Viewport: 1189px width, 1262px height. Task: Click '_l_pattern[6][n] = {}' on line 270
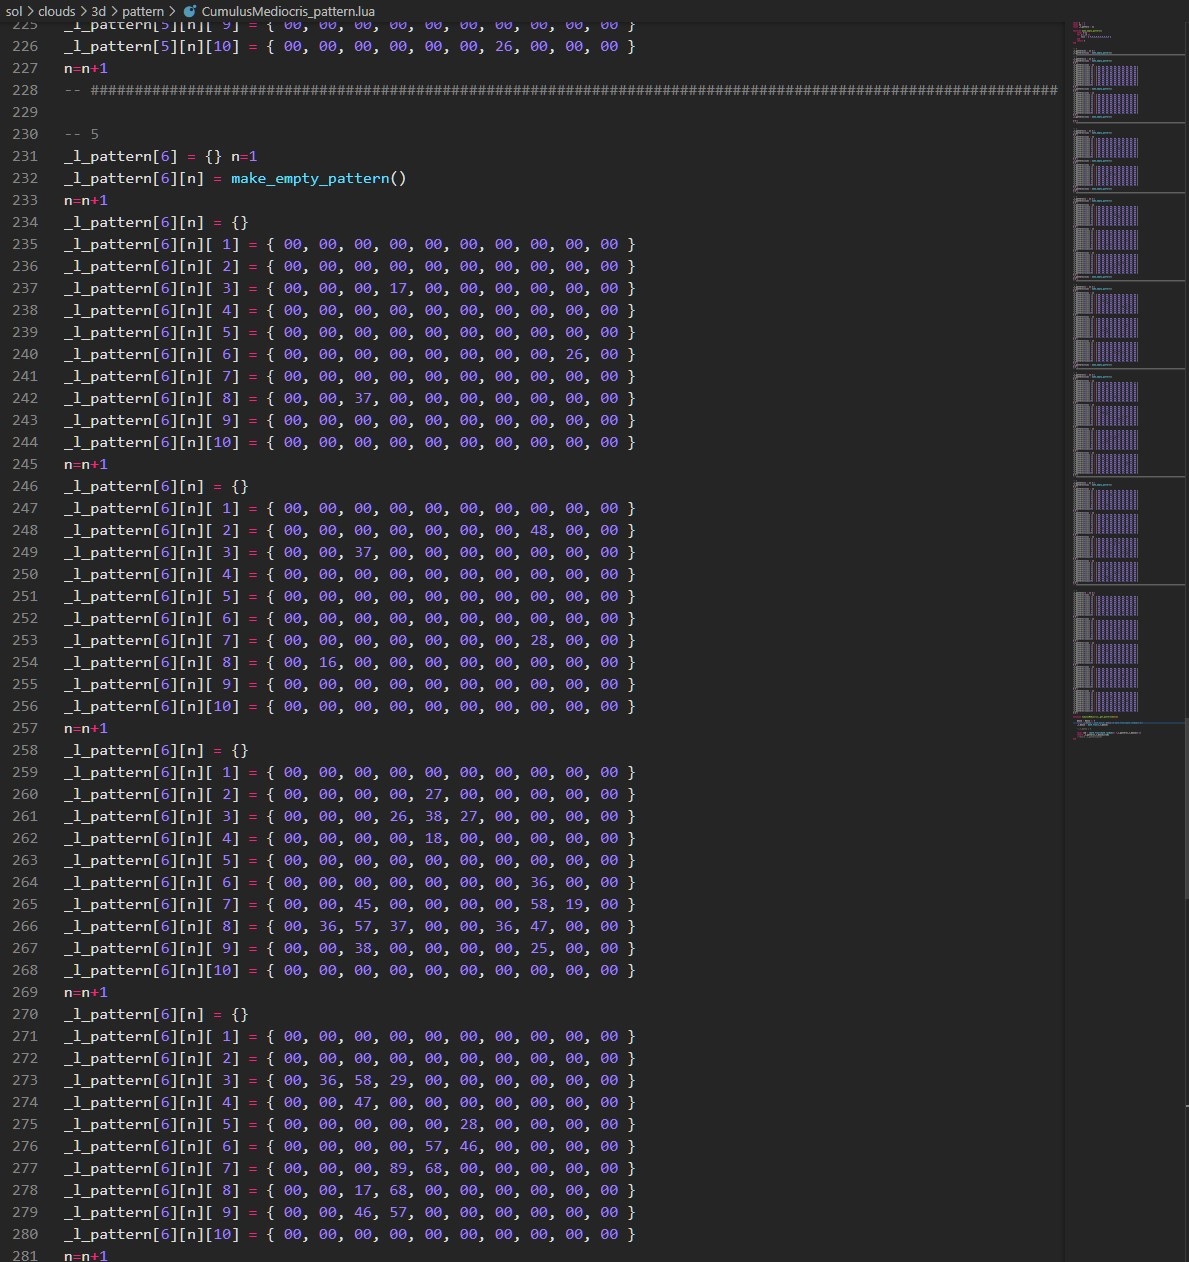point(156,1014)
